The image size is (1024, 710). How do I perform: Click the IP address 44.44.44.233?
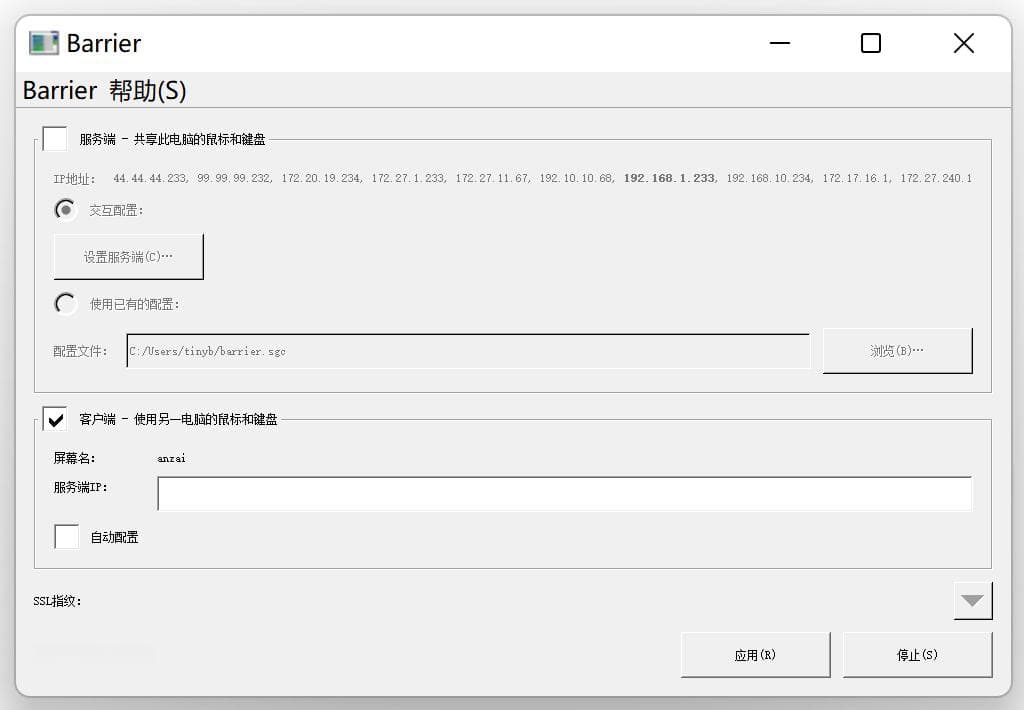(x=150, y=178)
